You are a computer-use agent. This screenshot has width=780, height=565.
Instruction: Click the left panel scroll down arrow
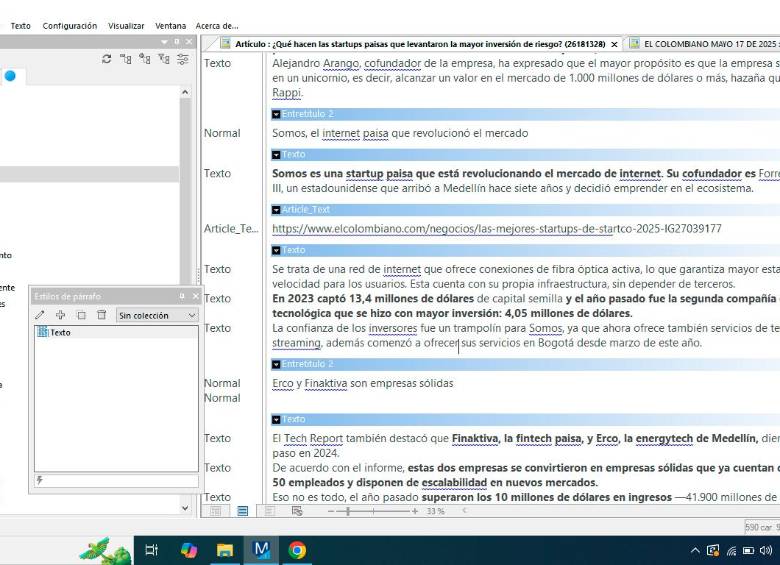[x=185, y=508]
